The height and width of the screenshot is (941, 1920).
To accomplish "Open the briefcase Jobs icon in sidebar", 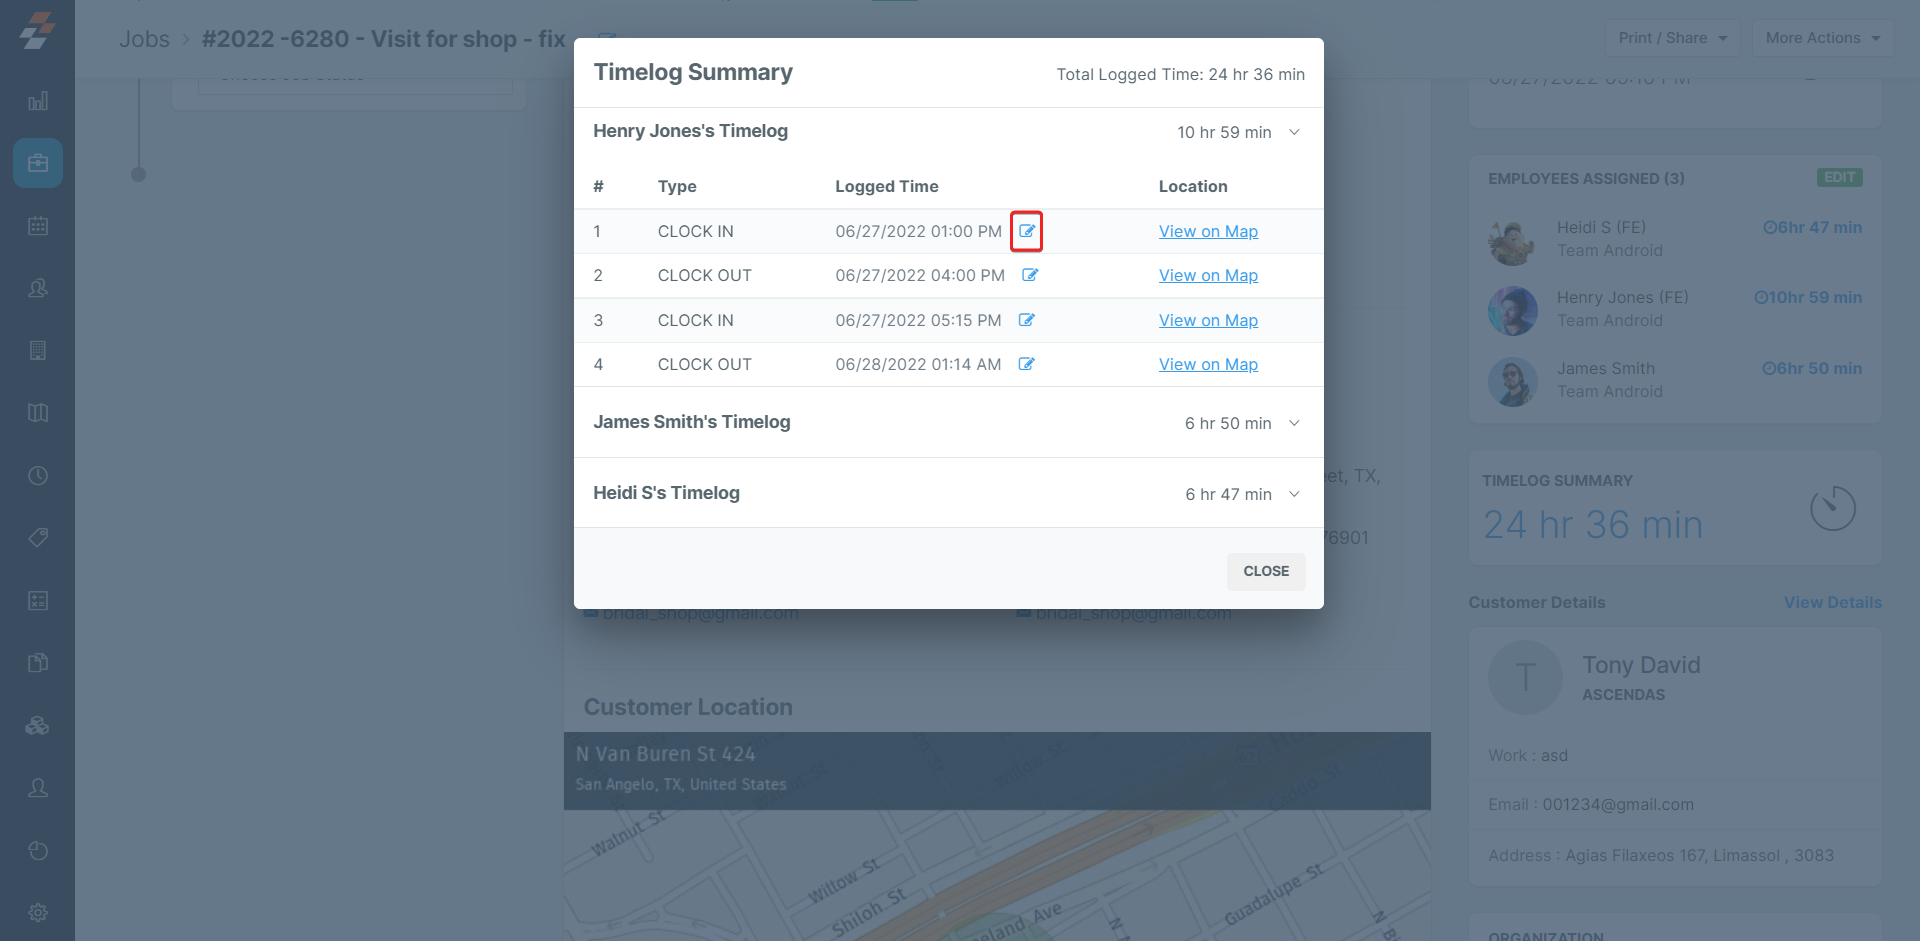I will 38,163.
